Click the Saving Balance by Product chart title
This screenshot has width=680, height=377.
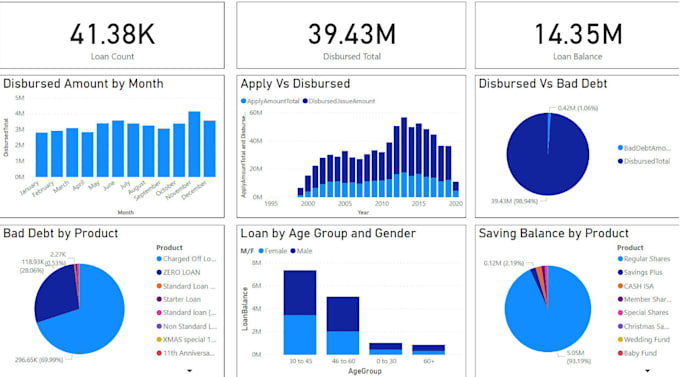(554, 233)
